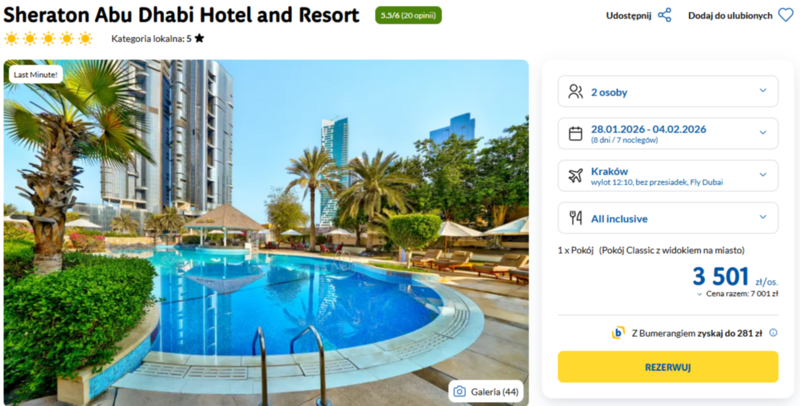Open the travel dates dropdown chevron
This screenshot has height=406, width=800.
coord(763,132)
